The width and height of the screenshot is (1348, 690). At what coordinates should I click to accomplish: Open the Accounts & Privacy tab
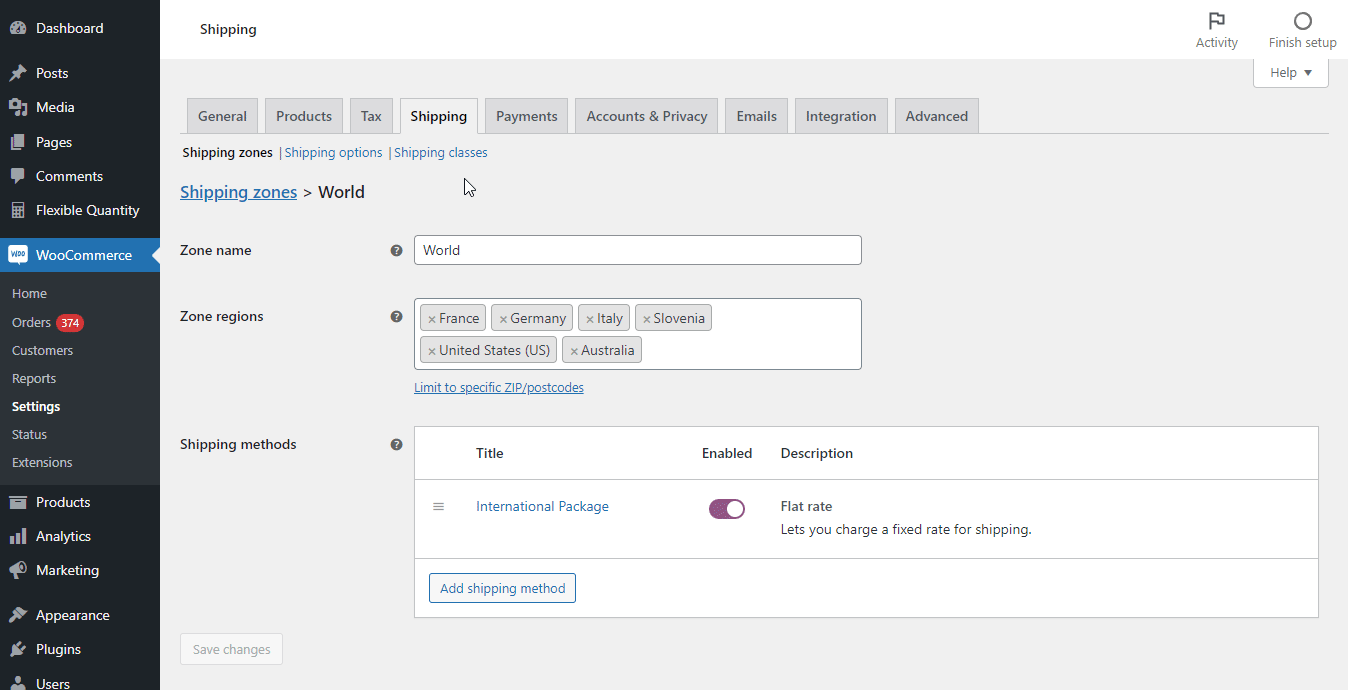pyautogui.click(x=647, y=116)
